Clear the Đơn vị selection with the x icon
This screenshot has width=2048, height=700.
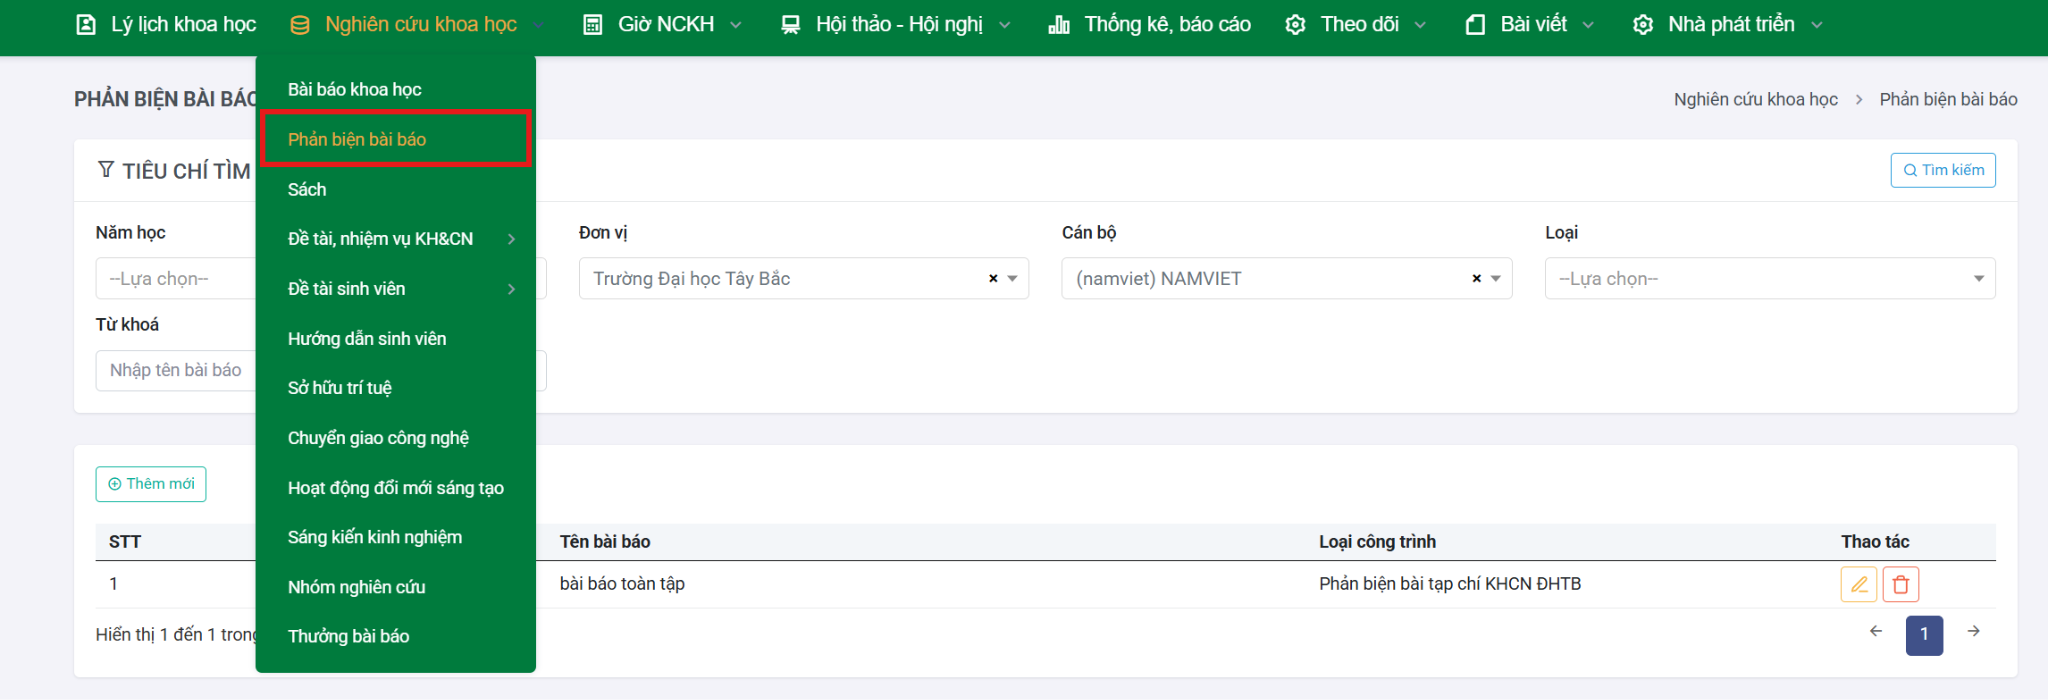tap(993, 279)
